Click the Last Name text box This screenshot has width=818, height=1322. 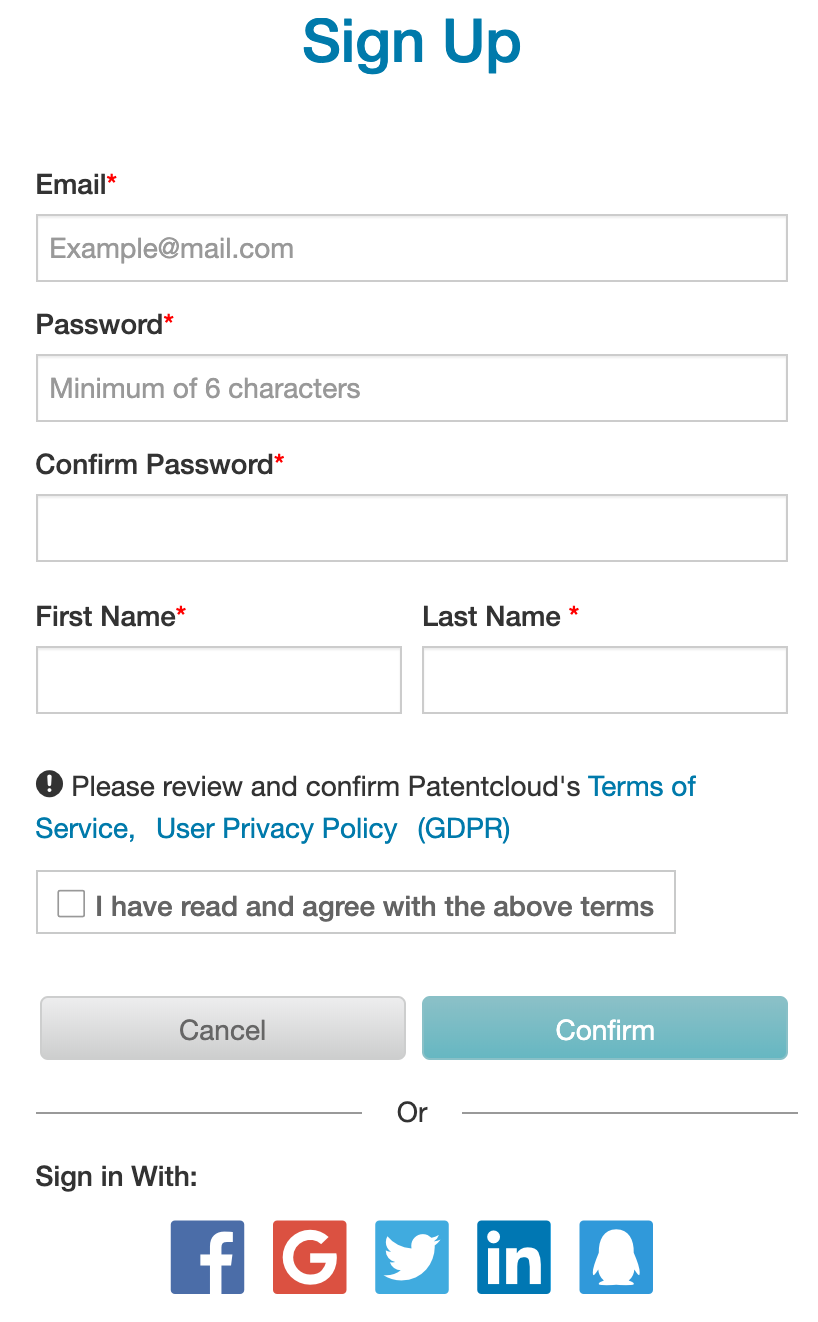[605, 680]
